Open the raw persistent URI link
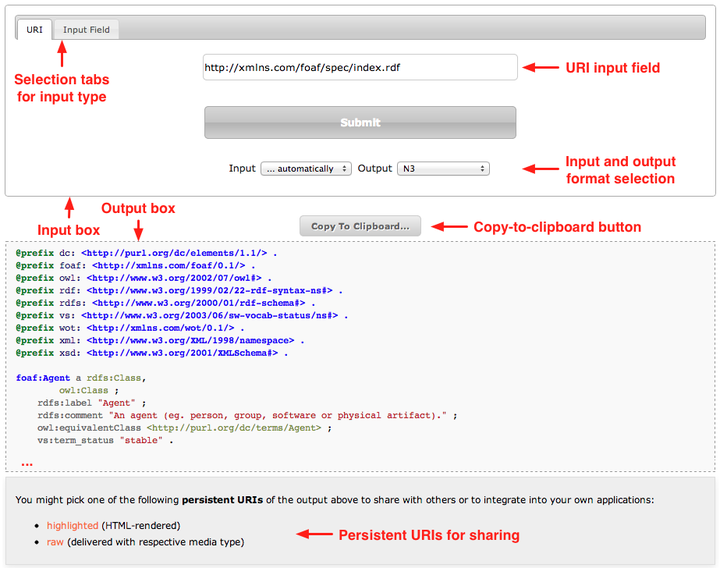This screenshot has width=720, height=568. pyautogui.click(x=56, y=542)
